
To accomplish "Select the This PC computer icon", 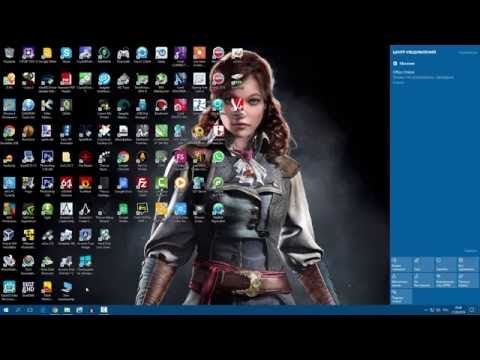I will 66,291.
